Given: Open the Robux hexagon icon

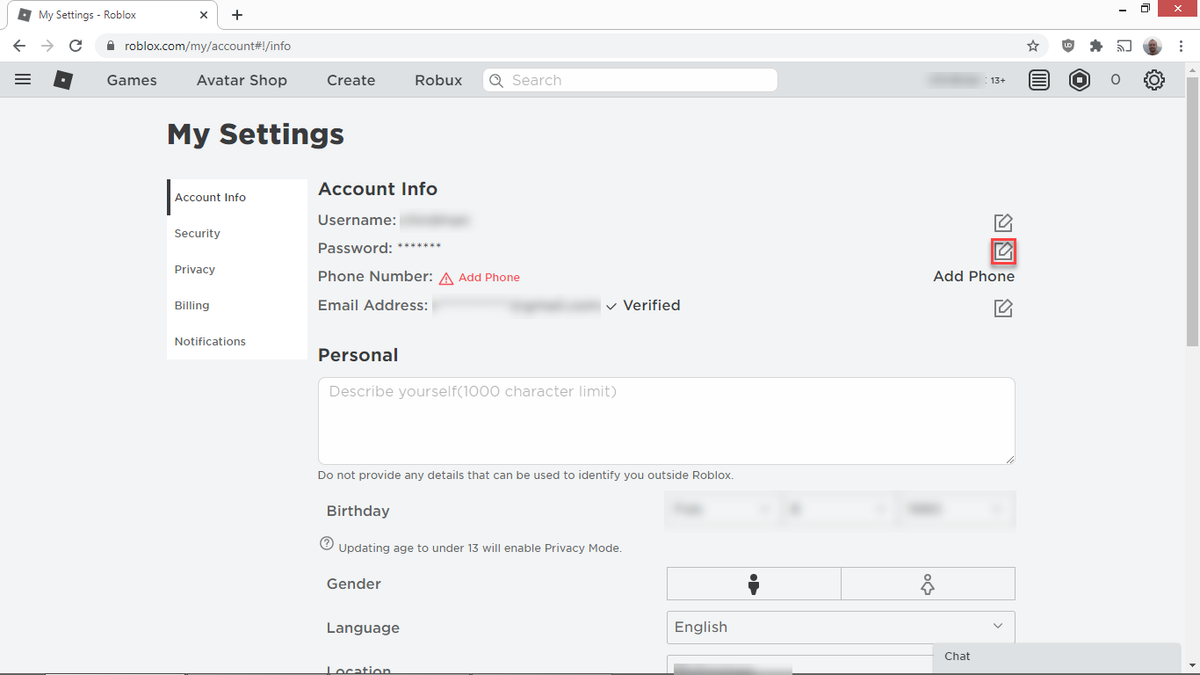Looking at the screenshot, I should [x=1080, y=80].
